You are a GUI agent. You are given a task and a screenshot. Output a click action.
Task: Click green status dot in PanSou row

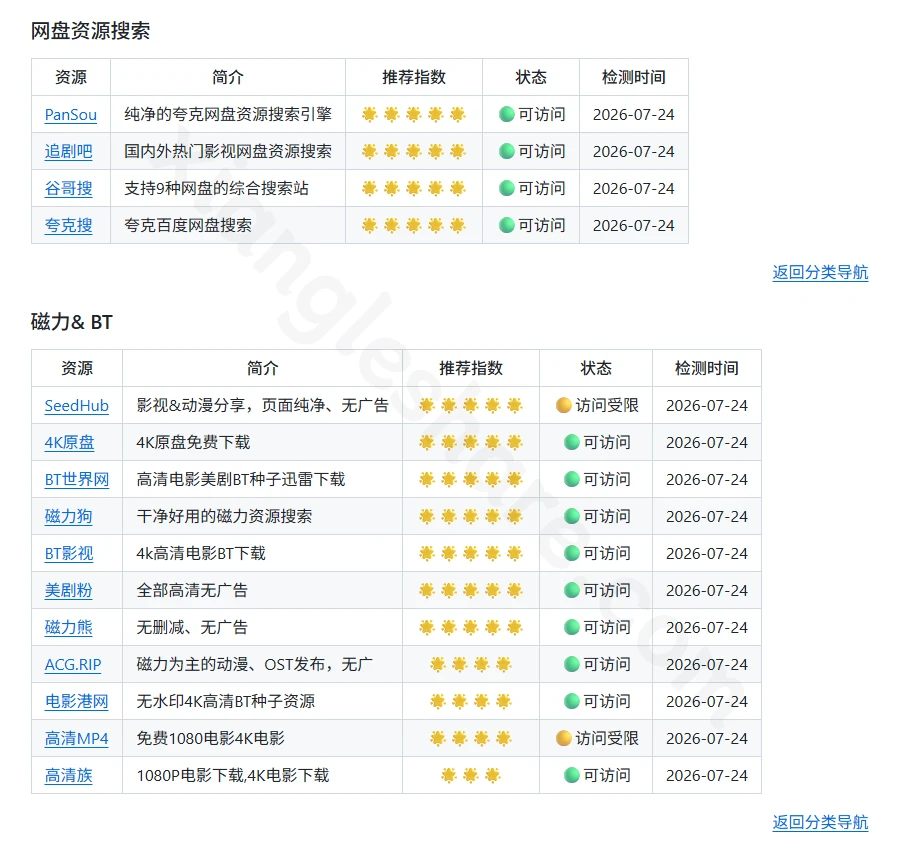pyautogui.click(x=507, y=114)
